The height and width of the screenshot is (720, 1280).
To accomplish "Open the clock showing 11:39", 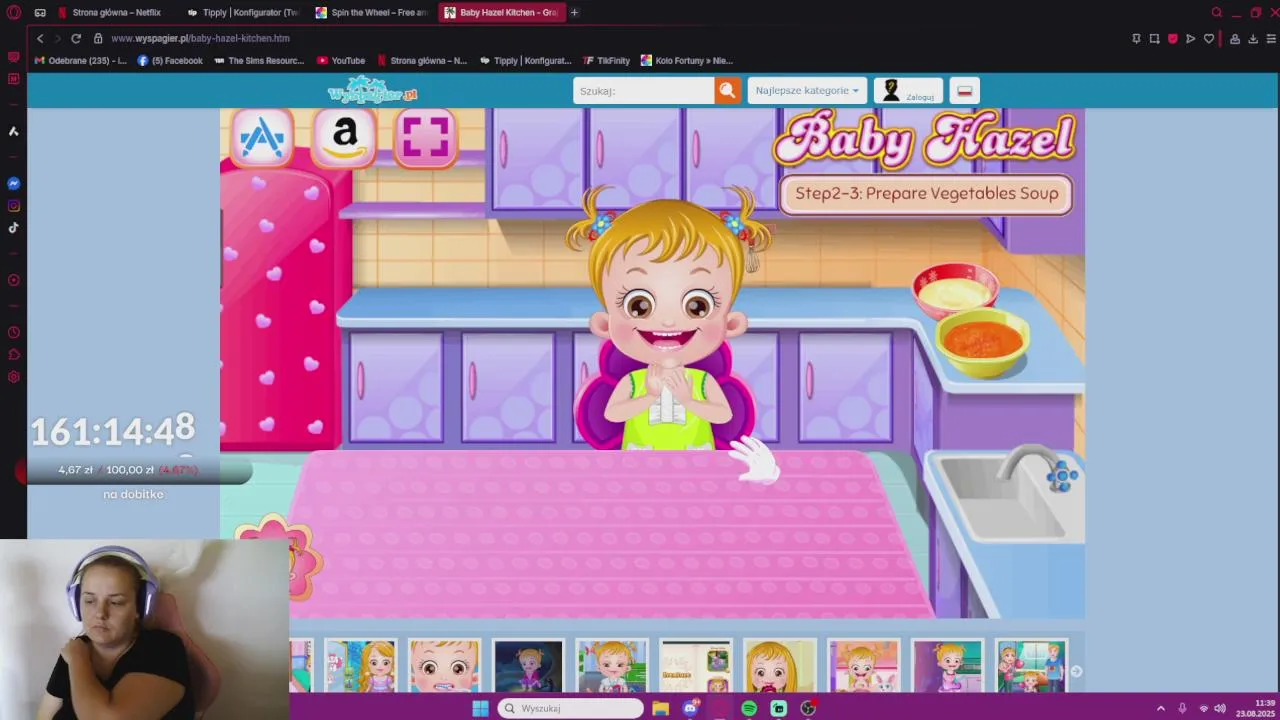I will click(1256, 708).
